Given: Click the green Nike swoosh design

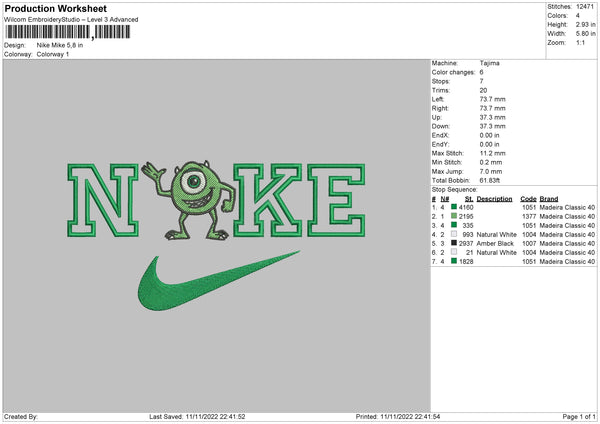Looking at the screenshot, I should 218,280.
